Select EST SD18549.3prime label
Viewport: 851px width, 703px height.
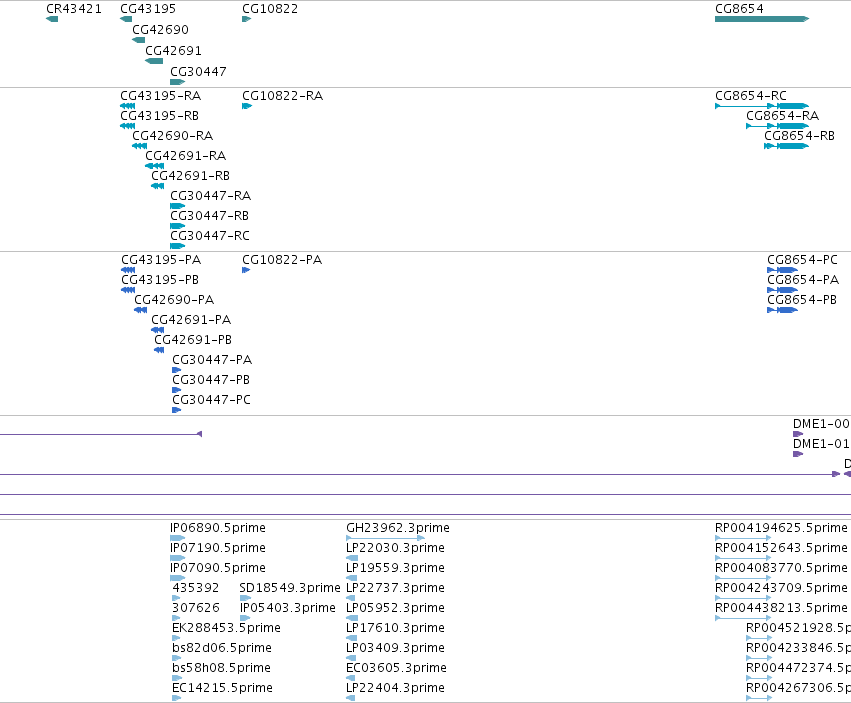290,588
